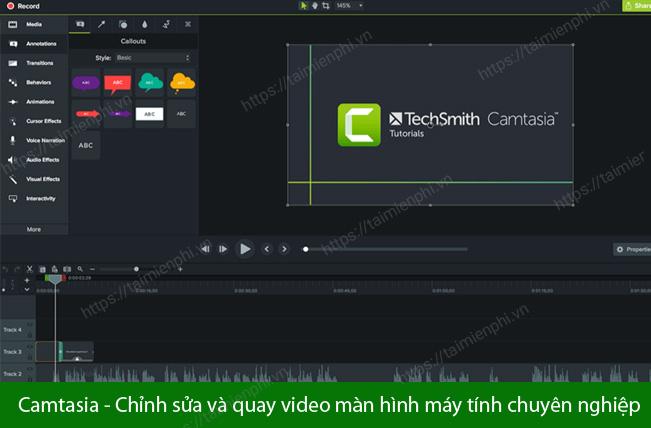Choose the purple double-arrow callout
This screenshot has width=651, height=428.
click(x=118, y=114)
